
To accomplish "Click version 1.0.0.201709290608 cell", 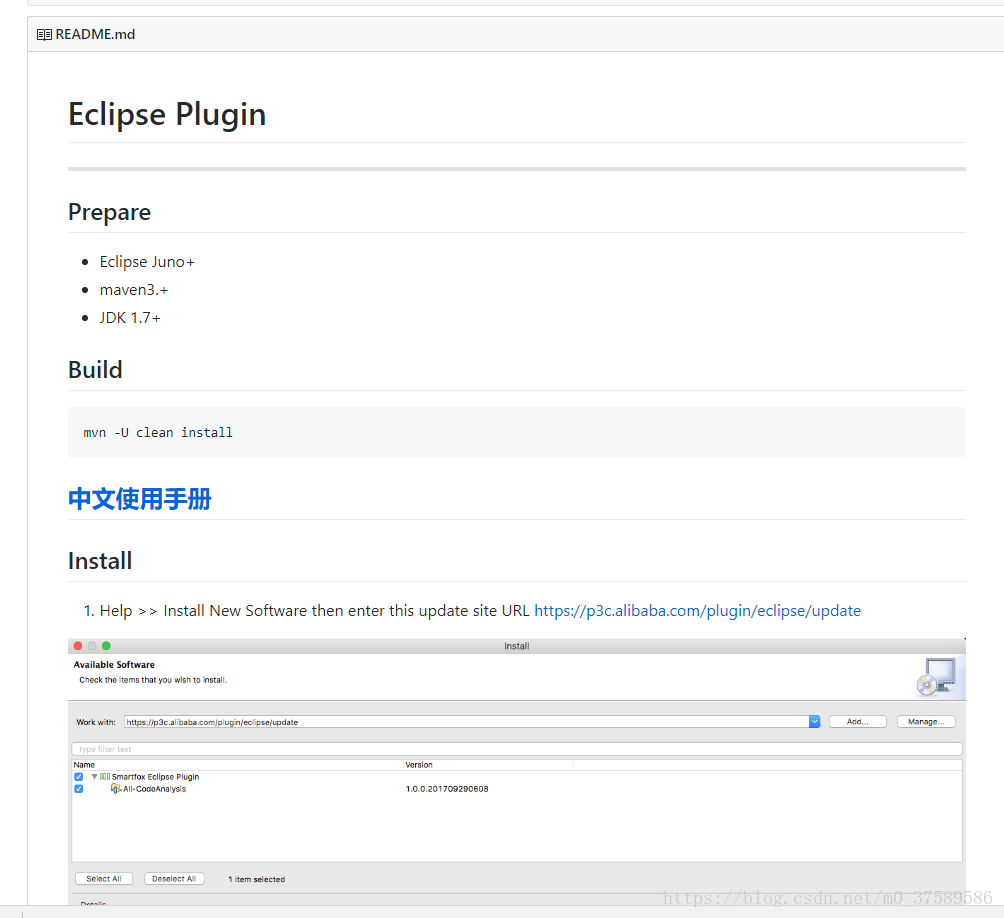I will point(447,789).
